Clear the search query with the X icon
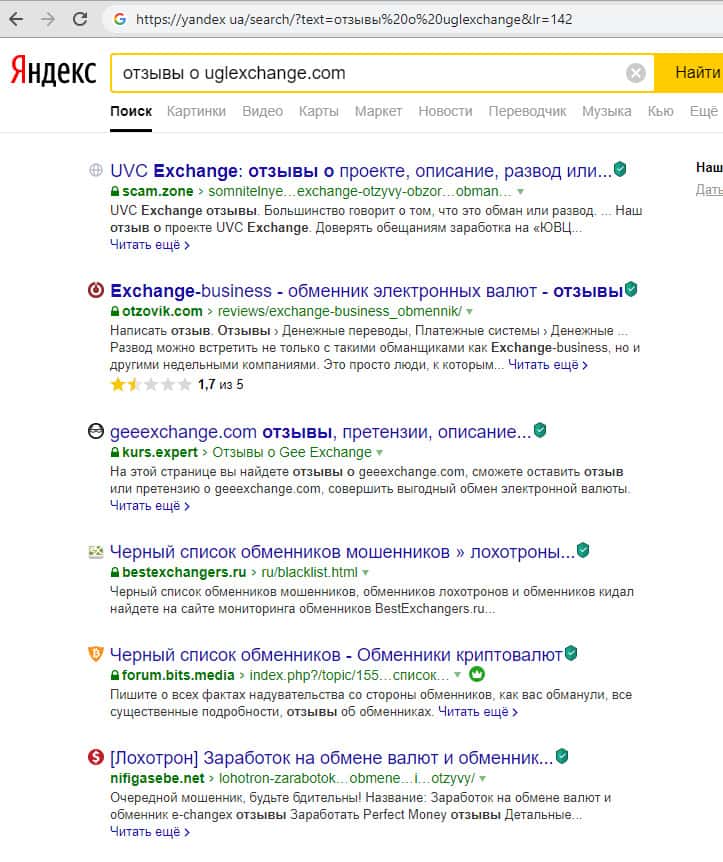 click(636, 73)
